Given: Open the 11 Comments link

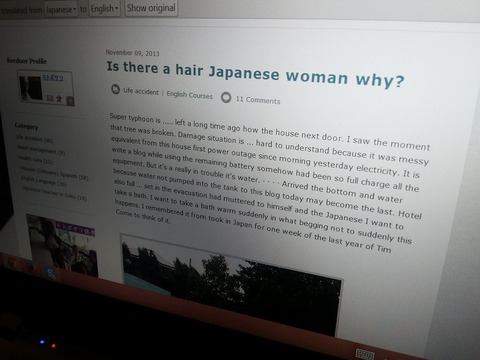Looking at the screenshot, I should [x=258, y=100].
